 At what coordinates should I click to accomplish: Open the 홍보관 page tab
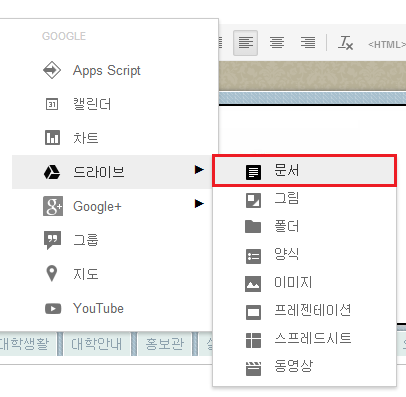[x=165, y=344]
